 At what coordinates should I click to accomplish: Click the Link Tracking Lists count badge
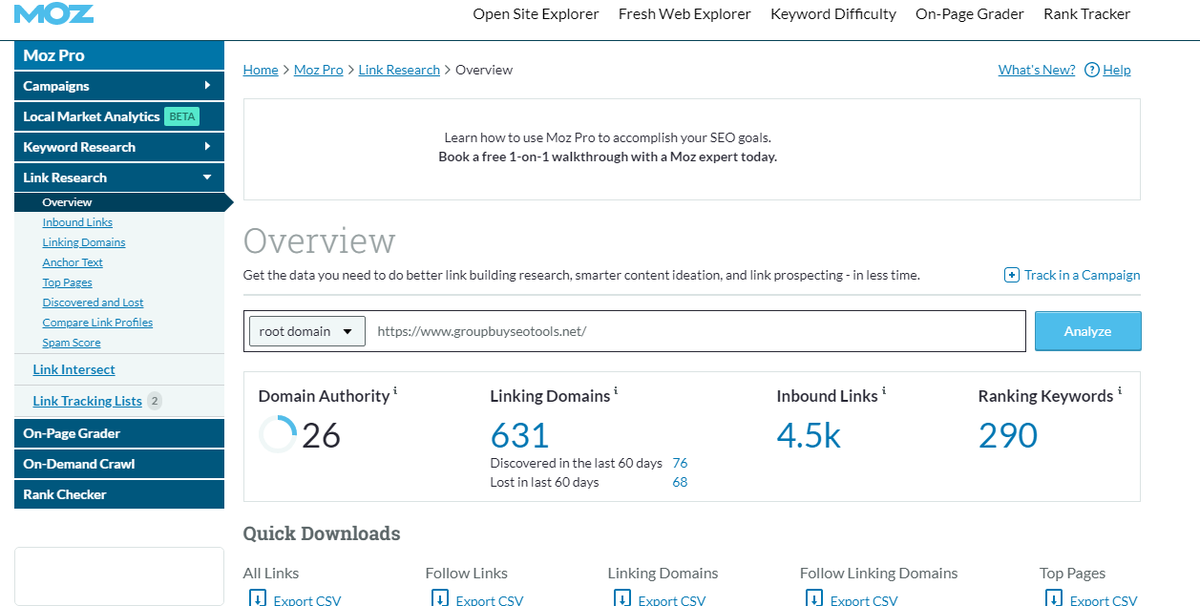tap(155, 401)
